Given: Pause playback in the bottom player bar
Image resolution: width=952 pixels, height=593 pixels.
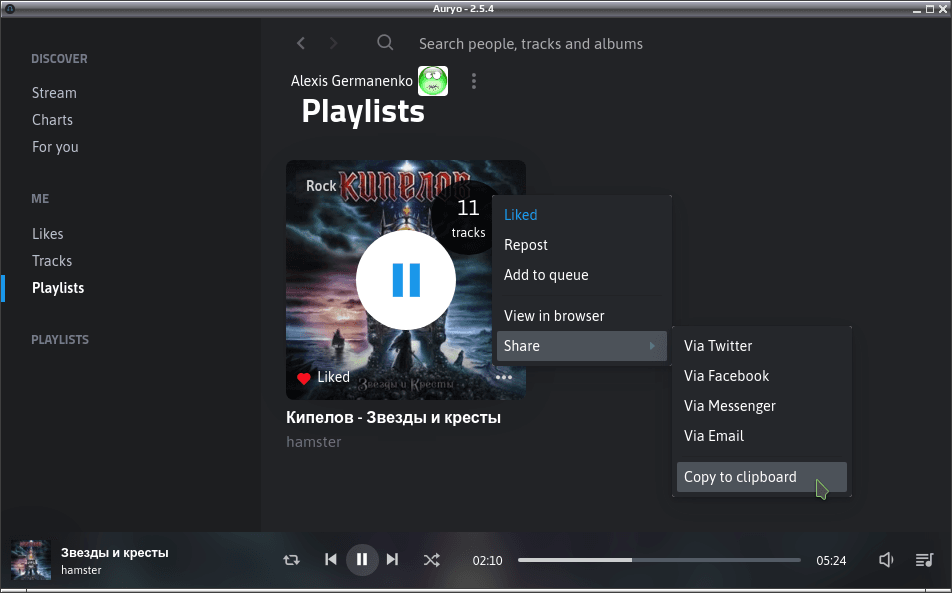Looking at the screenshot, I should tap(362, 560).
